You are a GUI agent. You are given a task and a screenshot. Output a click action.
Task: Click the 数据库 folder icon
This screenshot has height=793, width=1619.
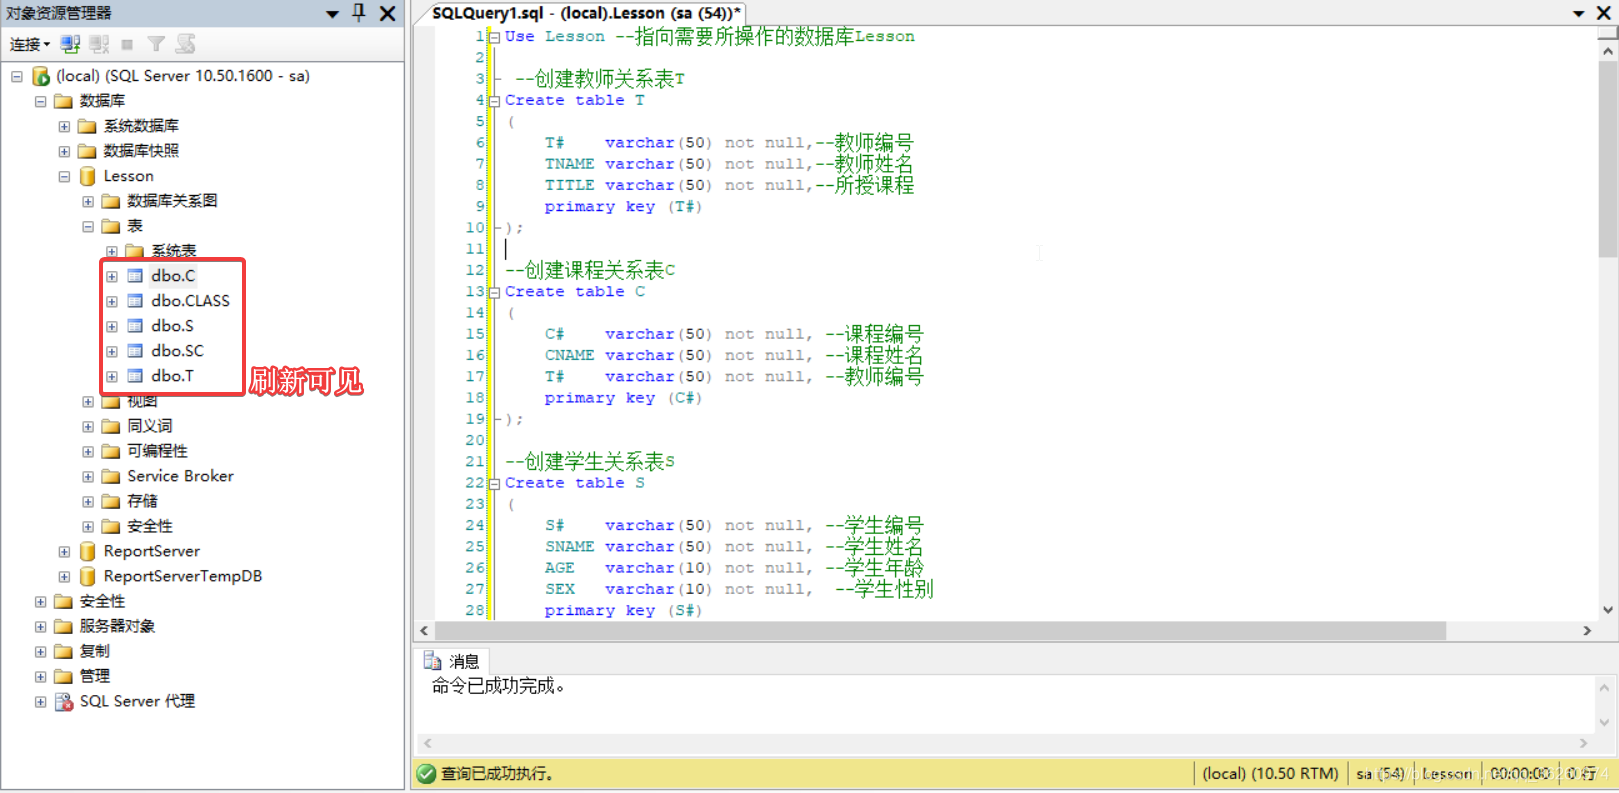pyautogui.click(x=64, y=101)
